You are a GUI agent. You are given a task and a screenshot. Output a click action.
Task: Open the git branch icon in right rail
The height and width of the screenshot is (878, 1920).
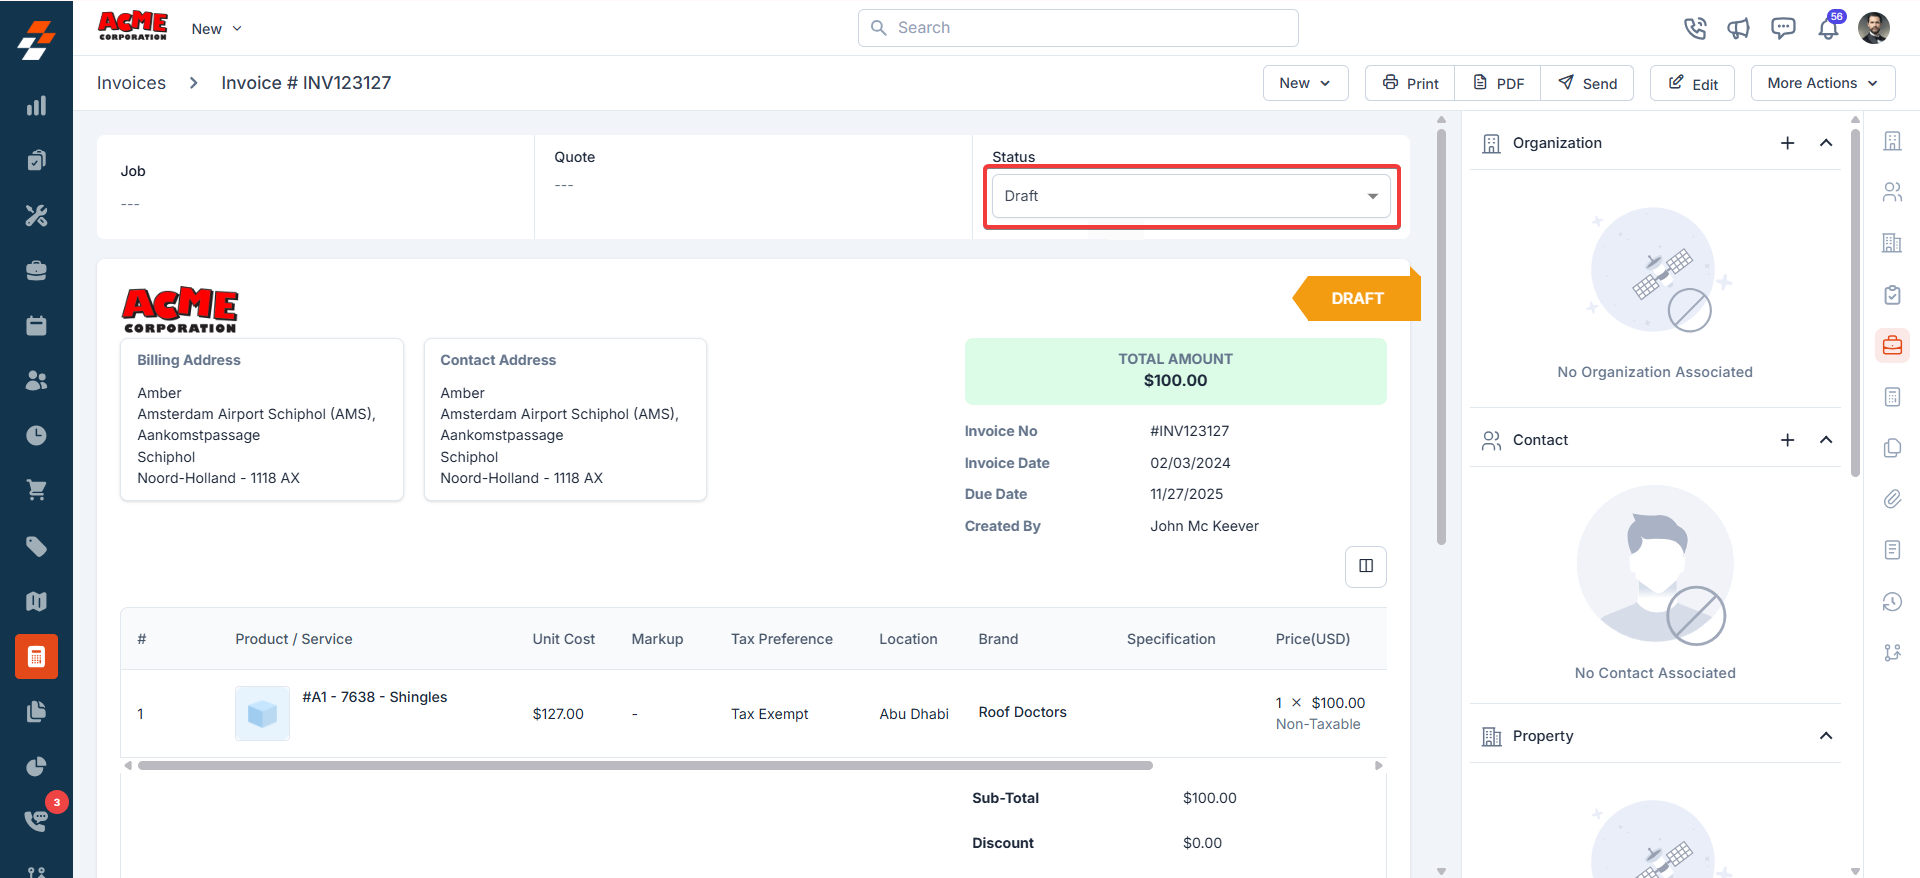point(1892,653)
